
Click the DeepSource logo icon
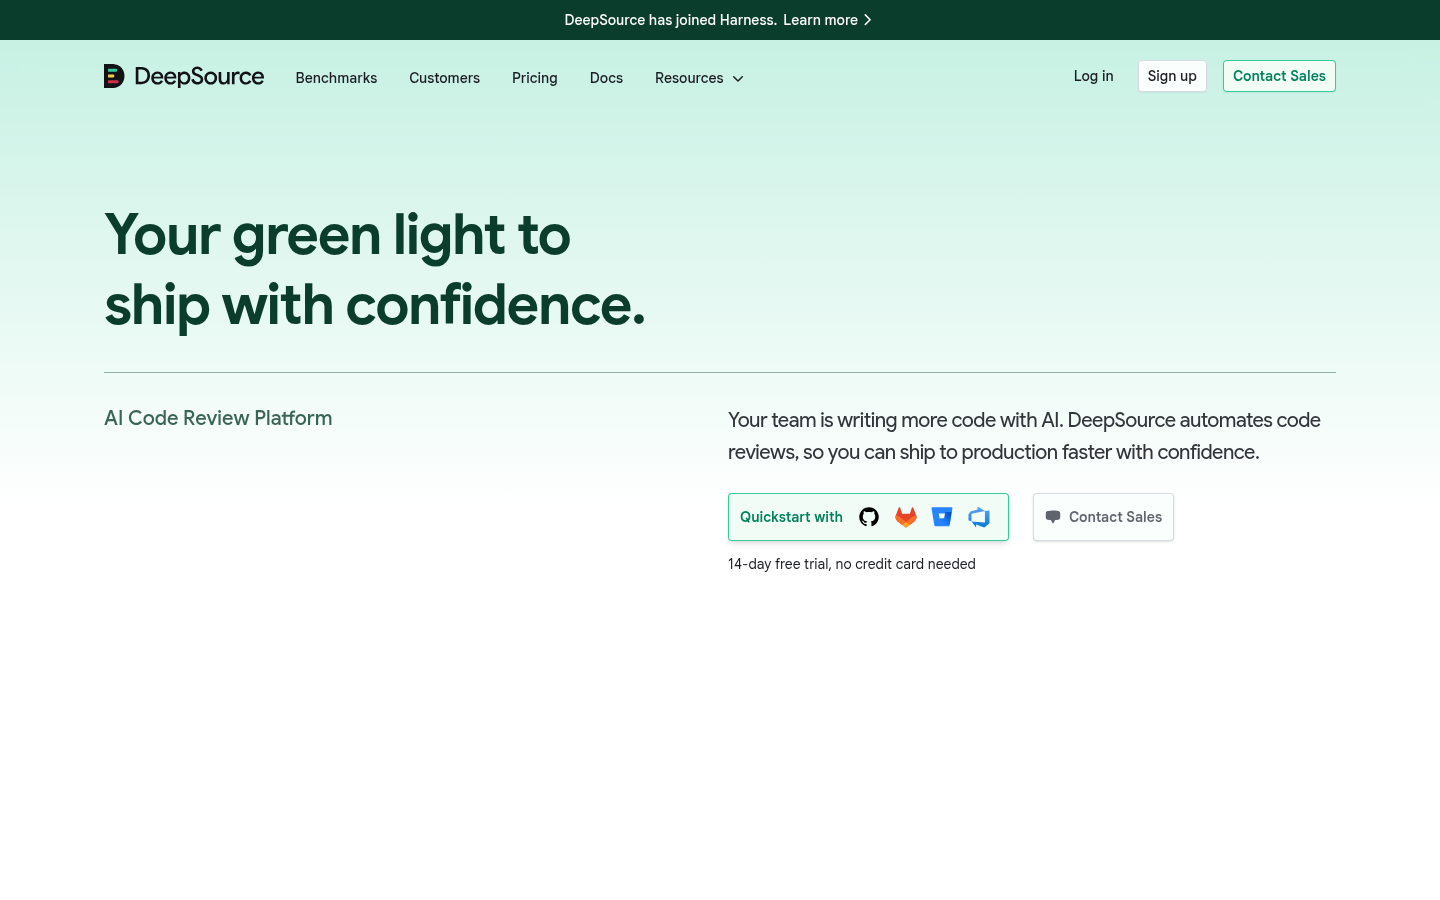pyautogui.click(x=114, y=76)
